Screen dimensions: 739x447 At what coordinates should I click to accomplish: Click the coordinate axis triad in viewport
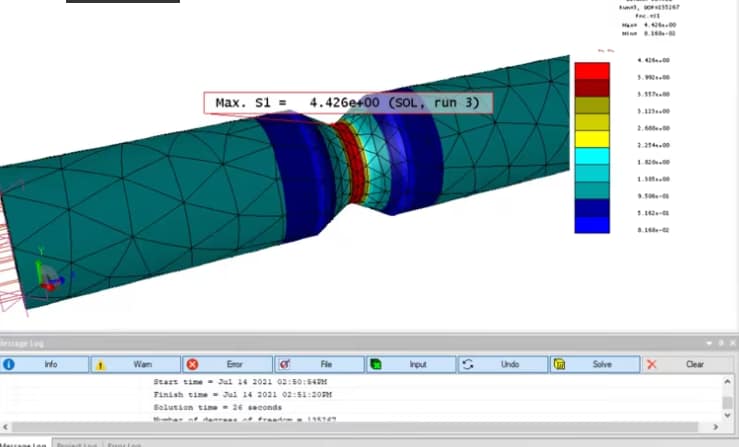click(43, 276)
